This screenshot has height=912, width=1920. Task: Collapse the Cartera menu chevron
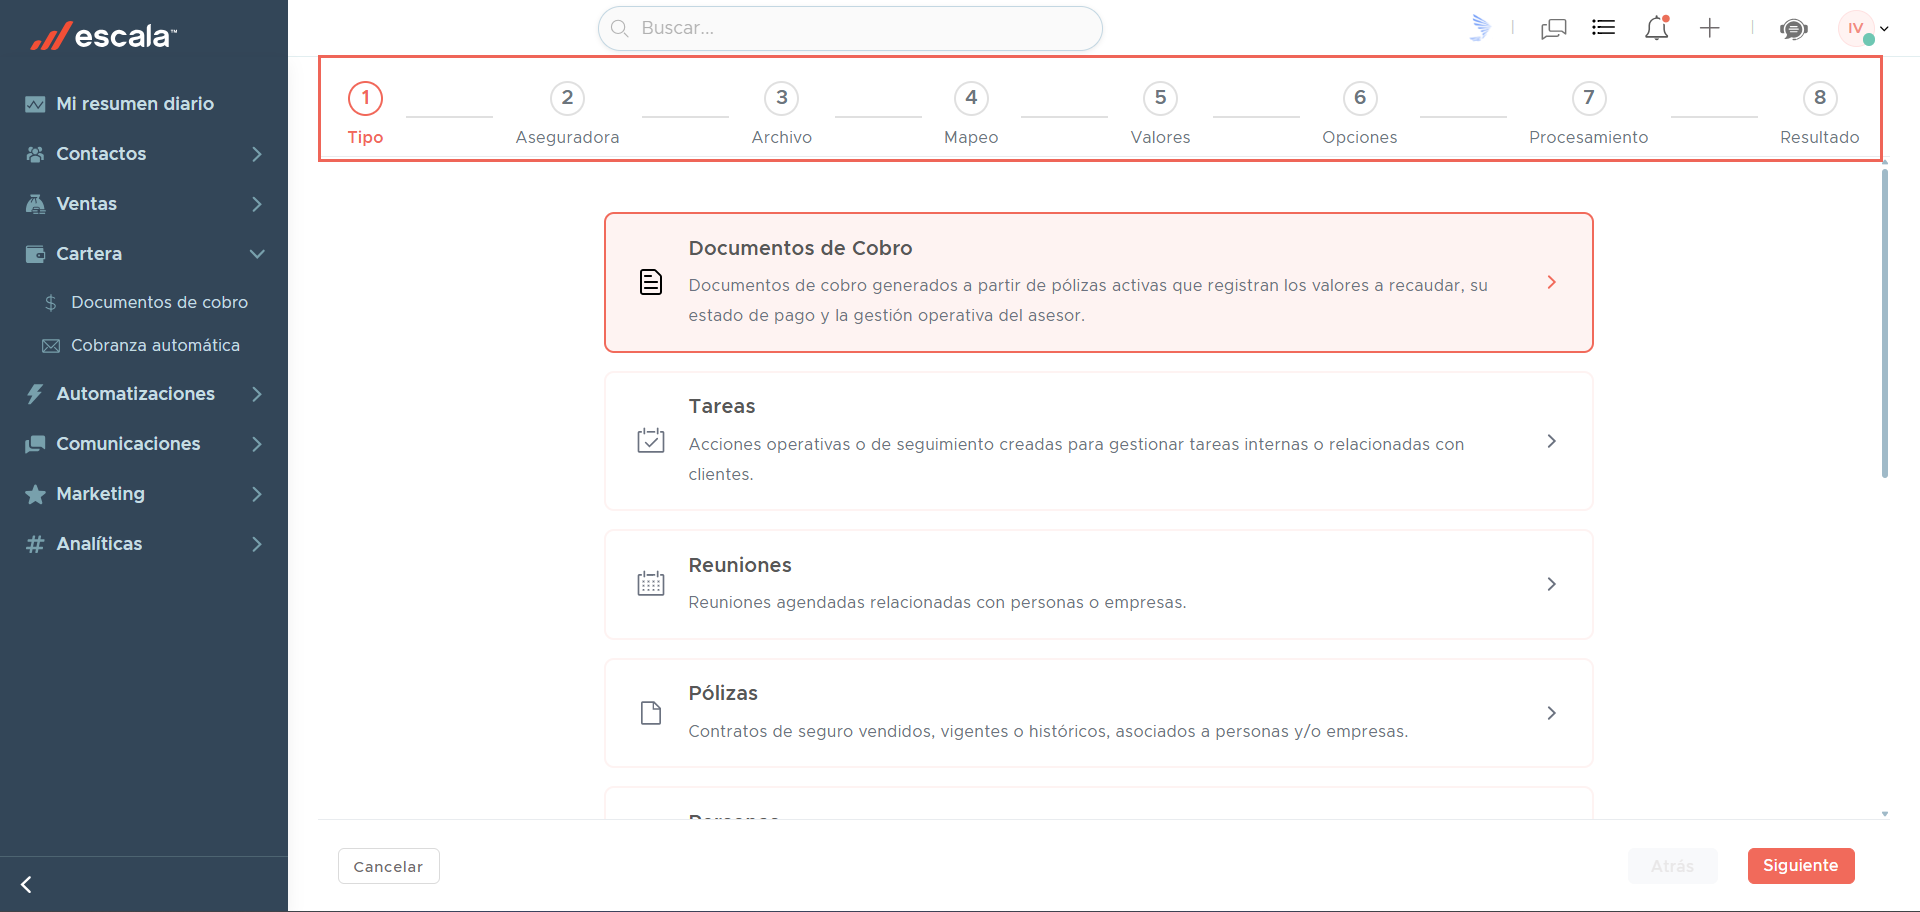click(x=257, y=254)
